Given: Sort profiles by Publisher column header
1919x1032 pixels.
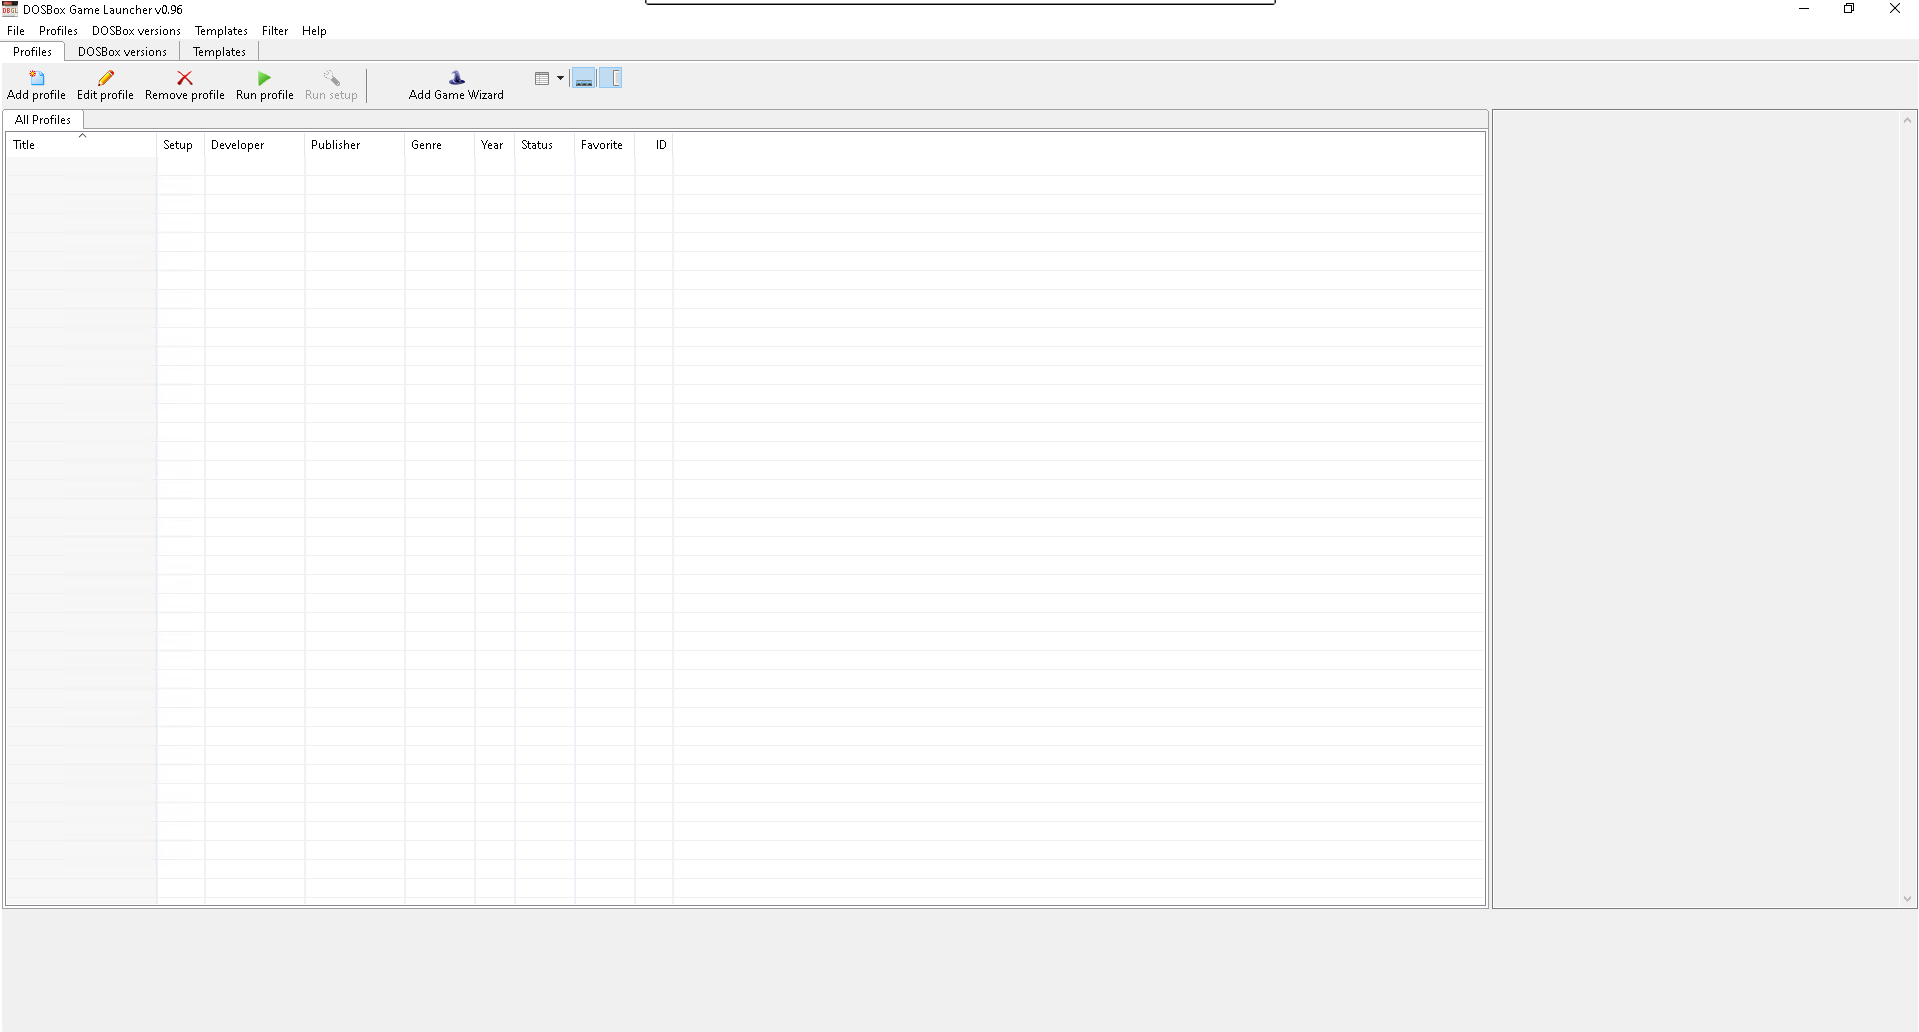Looking at the screenshot, I should [335, 145].
